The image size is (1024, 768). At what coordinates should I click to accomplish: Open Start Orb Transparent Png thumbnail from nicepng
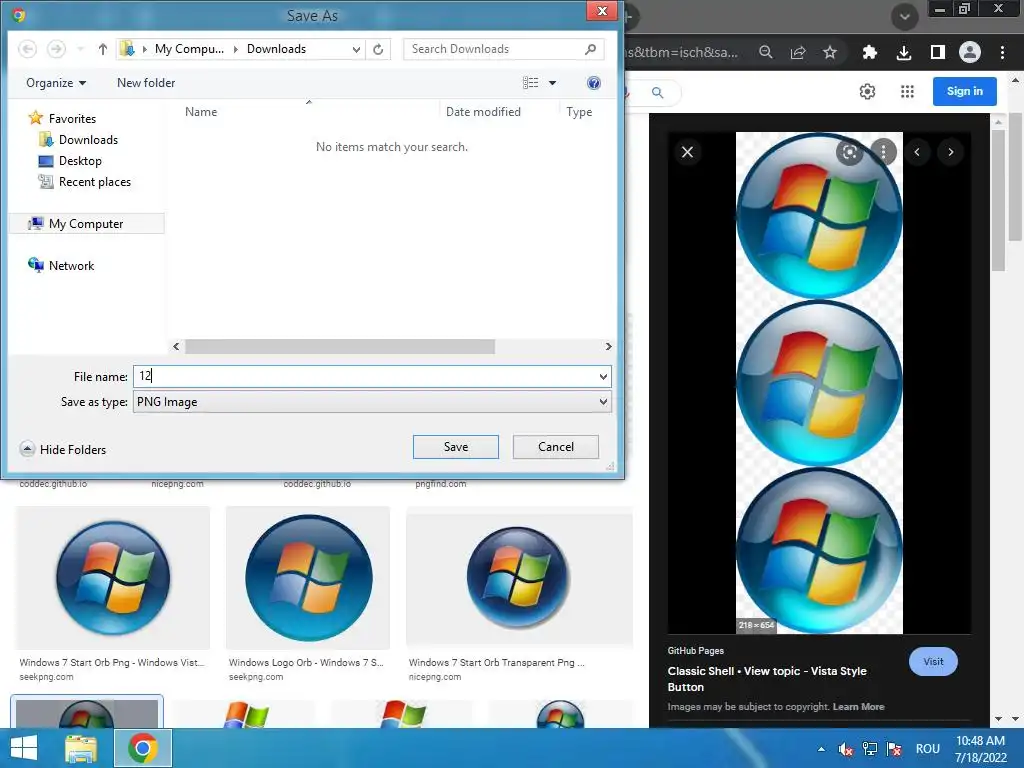click(x=519, y=578)
